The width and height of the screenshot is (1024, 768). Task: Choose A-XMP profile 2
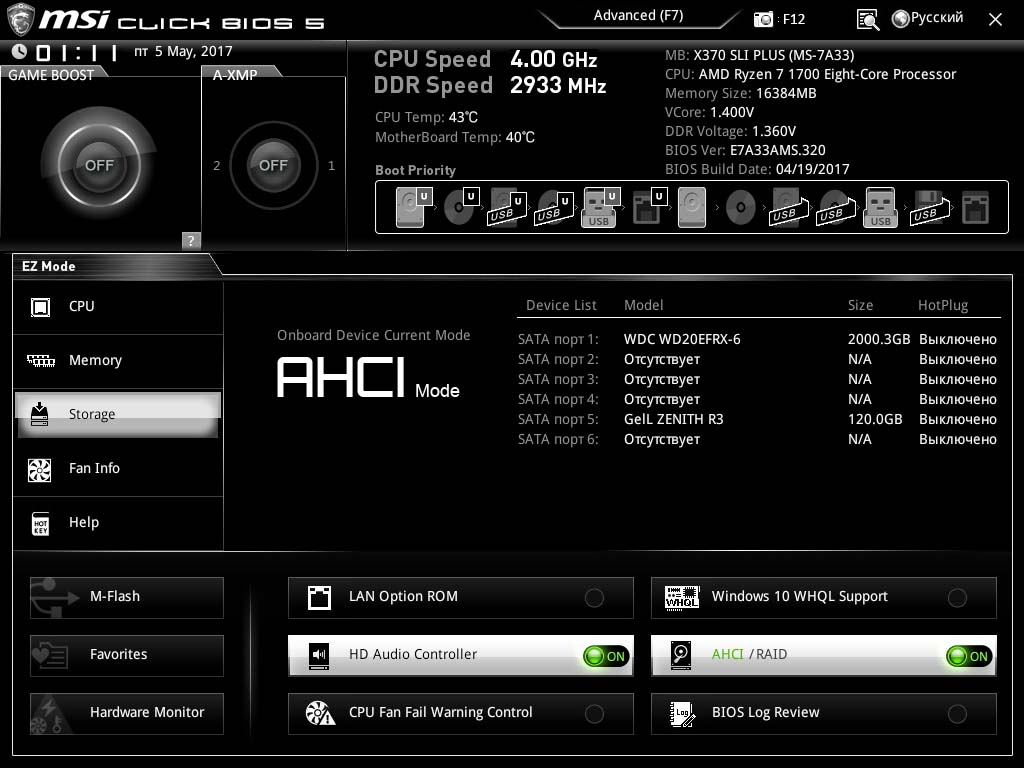[x=217, y=166]
